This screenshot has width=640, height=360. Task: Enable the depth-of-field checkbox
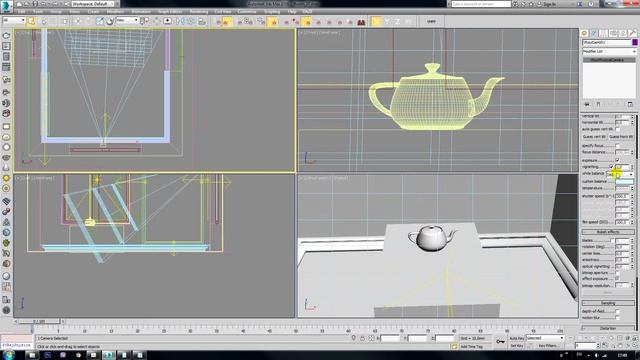[617, 311]
